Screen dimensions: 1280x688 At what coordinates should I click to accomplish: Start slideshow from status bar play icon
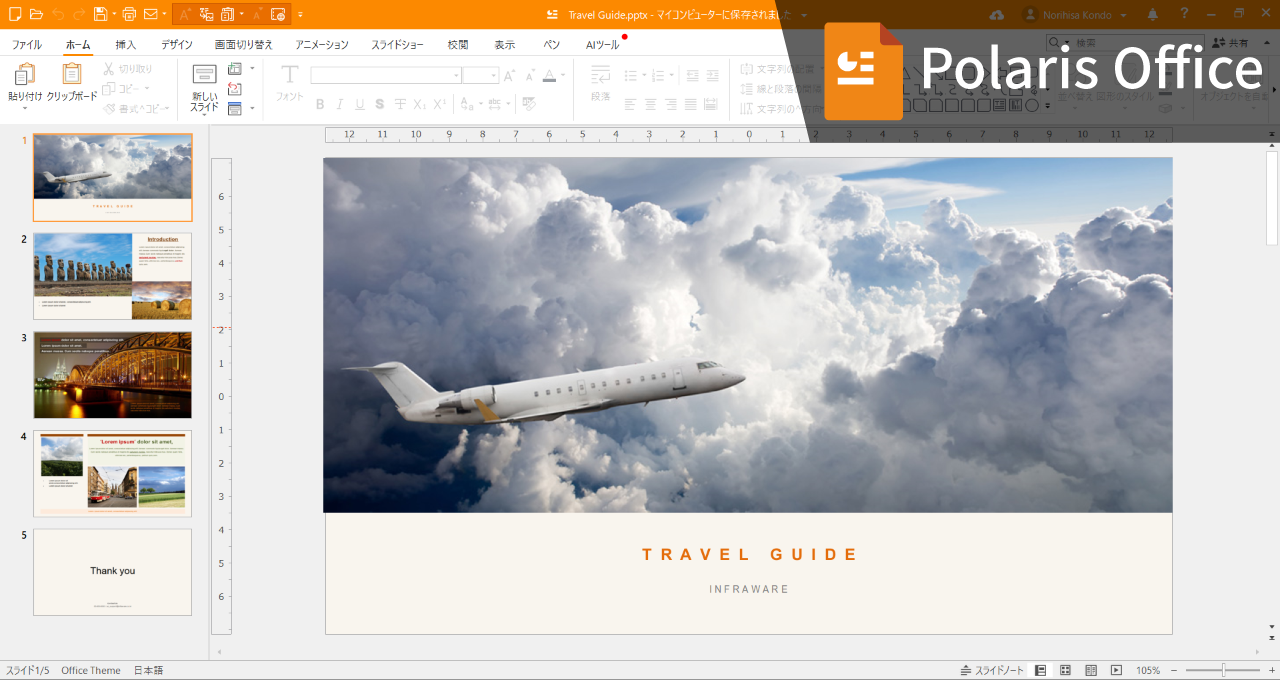point(1116,670)
